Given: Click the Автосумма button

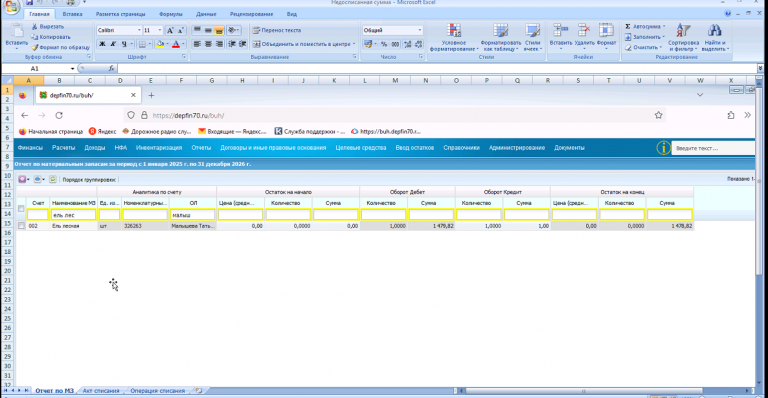Looking at the screenshot, I should (645, 26).
